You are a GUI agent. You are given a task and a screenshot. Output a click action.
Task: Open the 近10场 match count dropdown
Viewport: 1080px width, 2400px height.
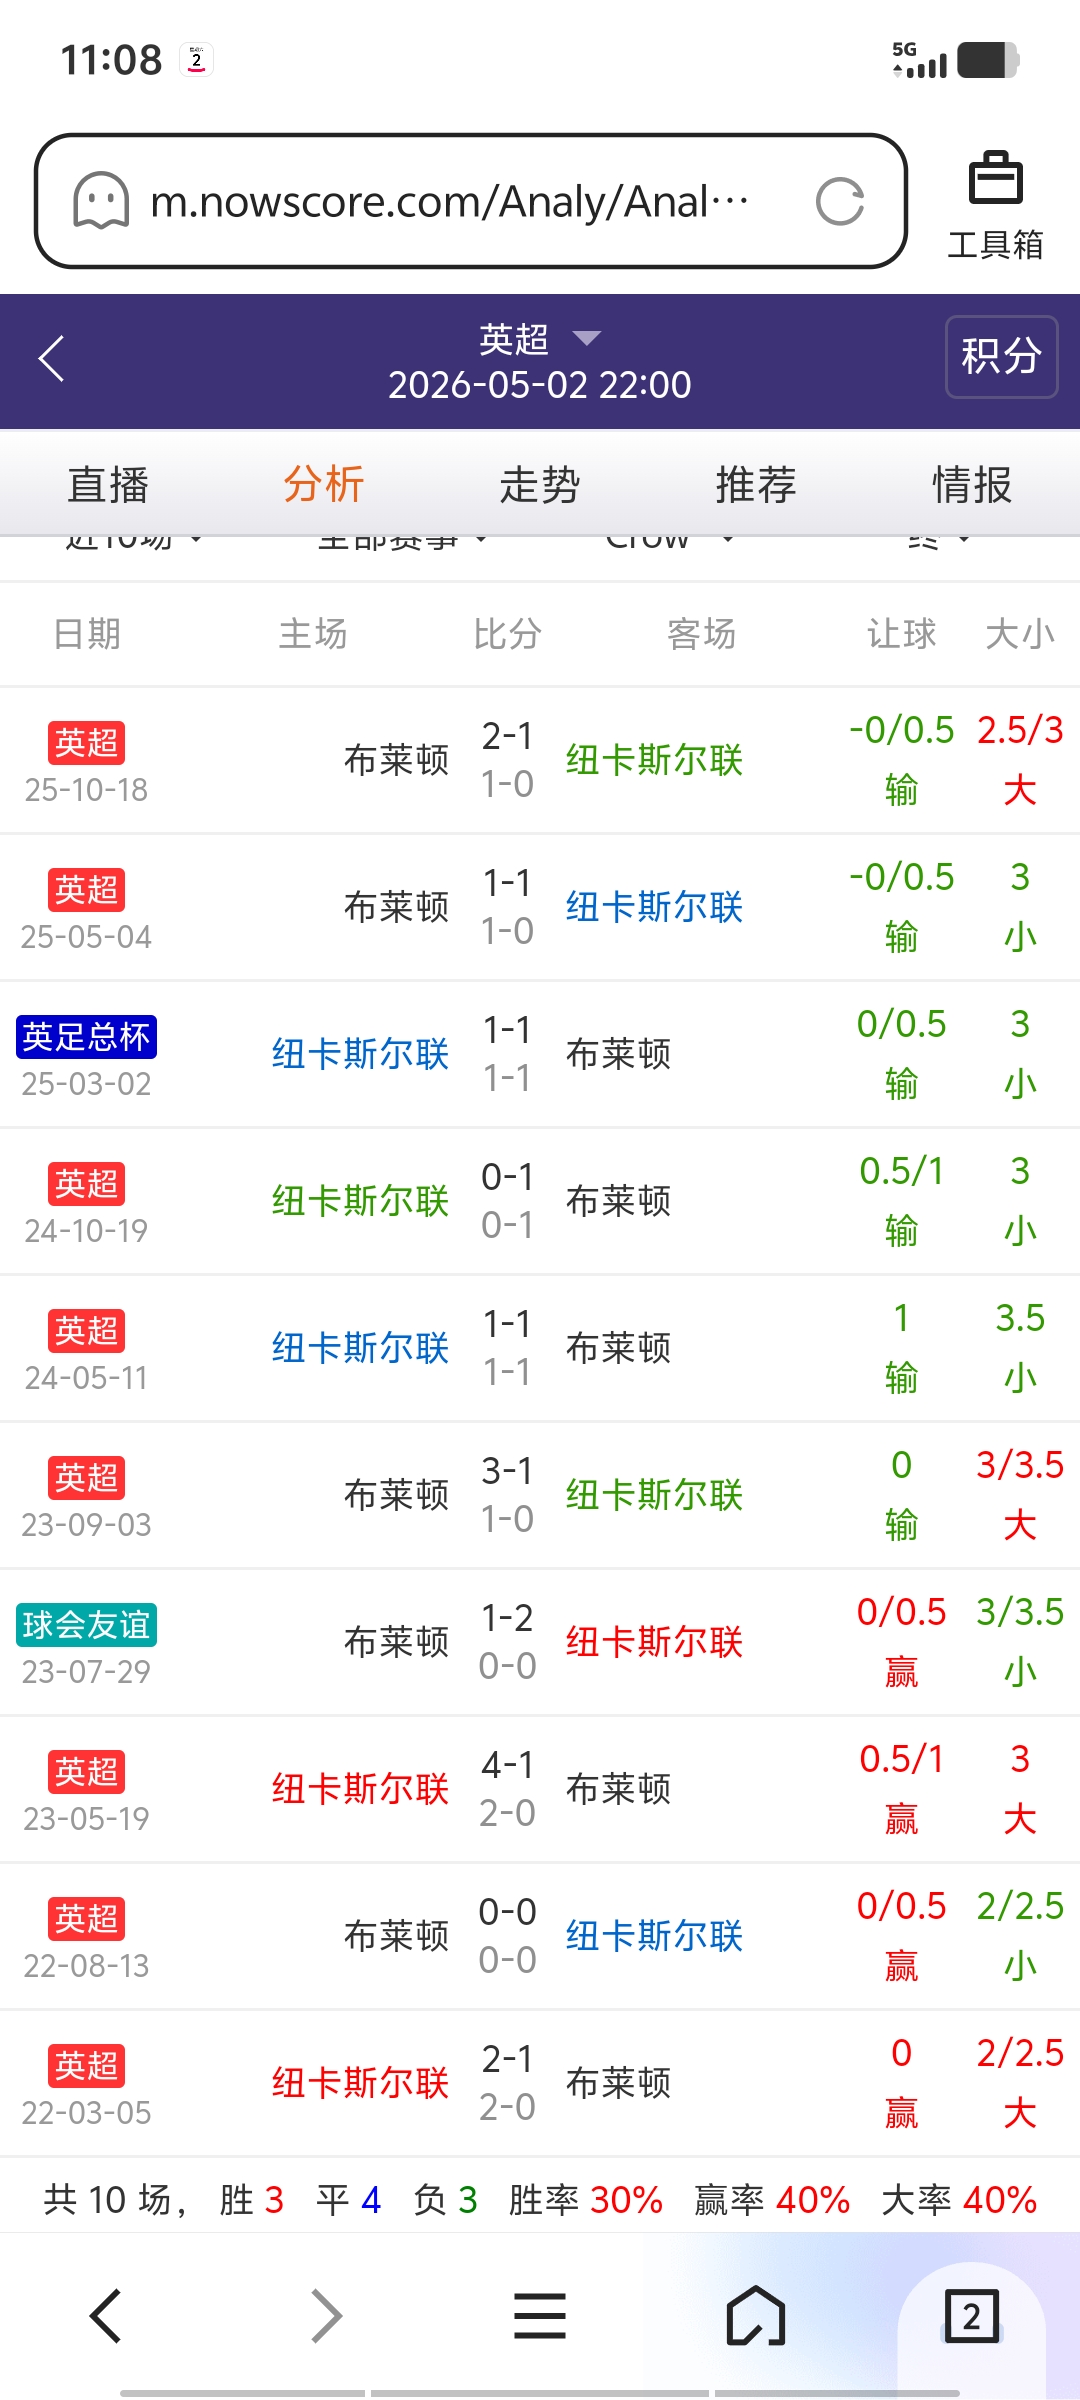pyautogui.click(x=133, y=541)
